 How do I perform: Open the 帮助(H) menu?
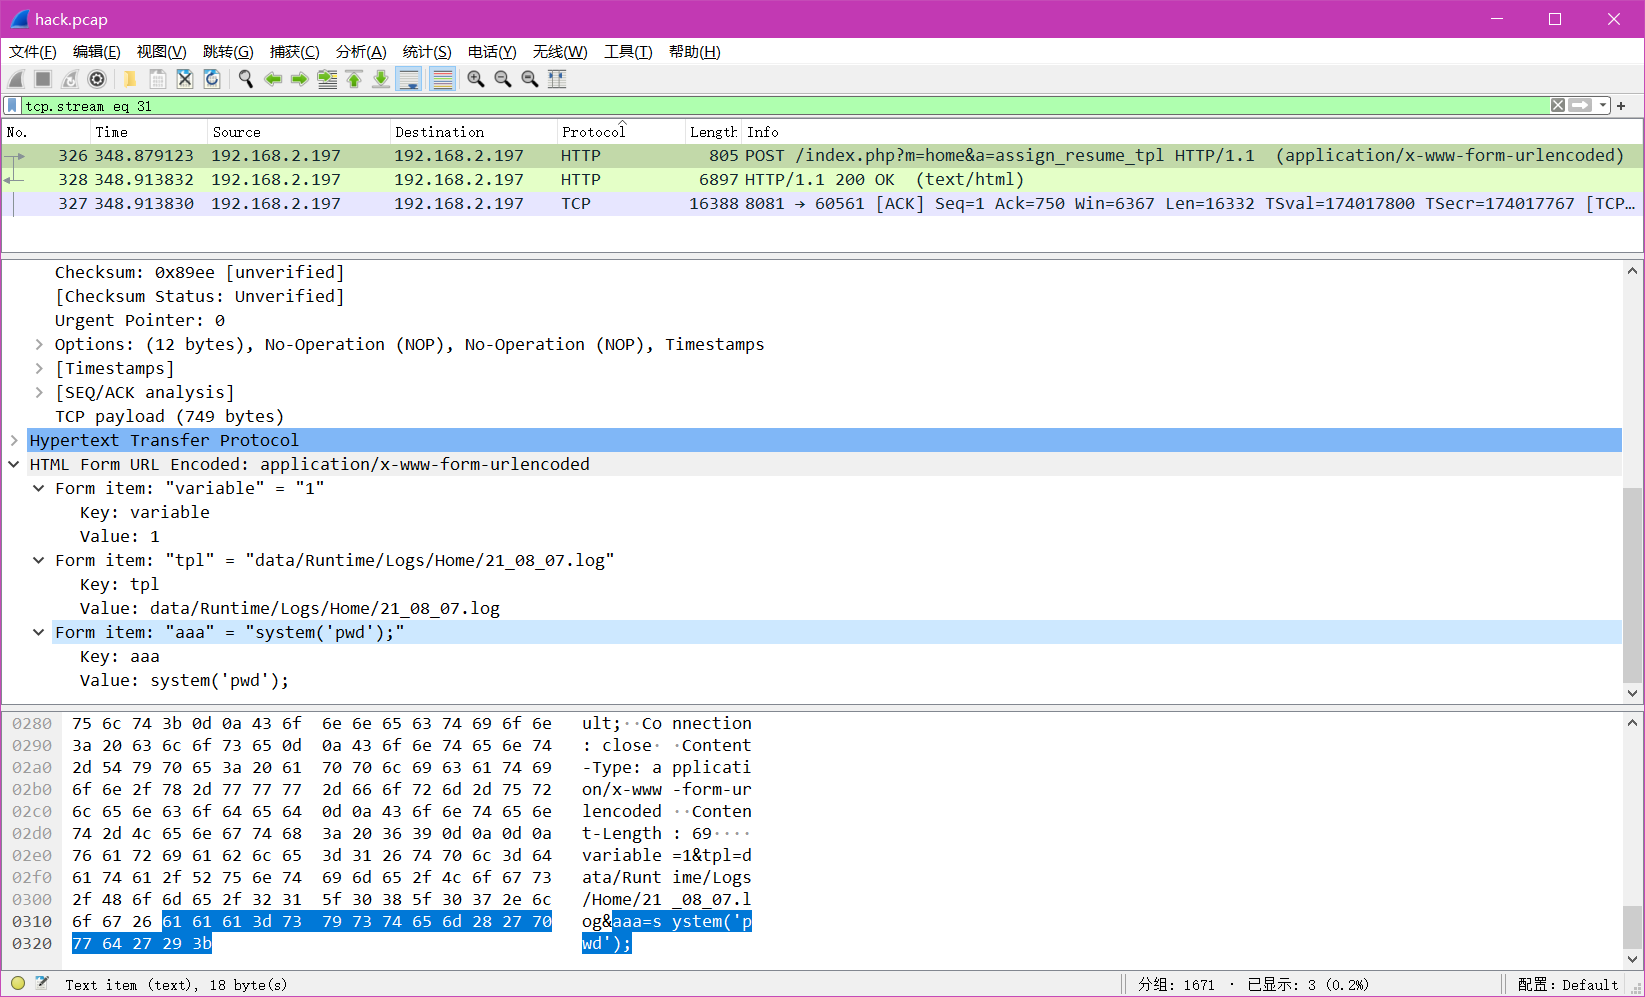[694, 52]
